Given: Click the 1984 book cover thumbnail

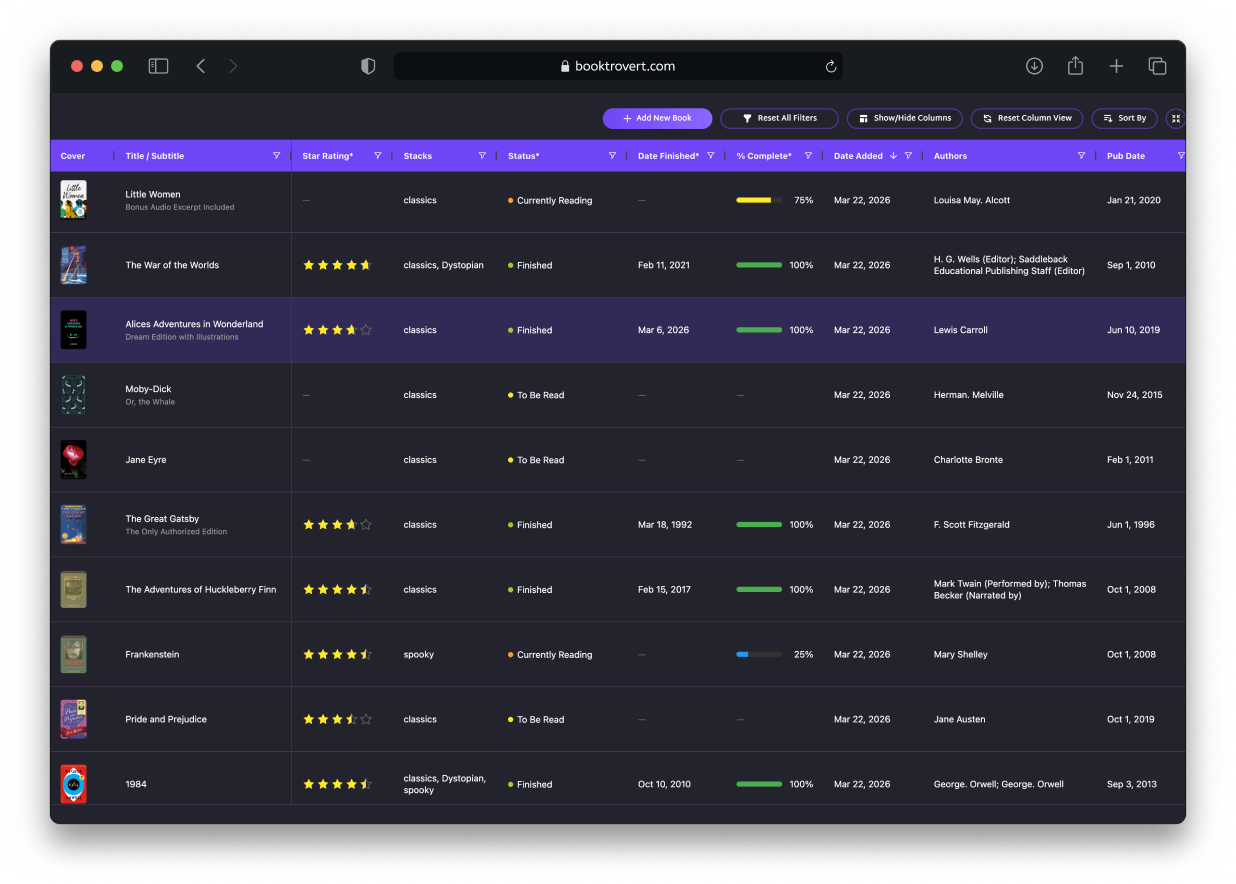Looking at the screenshot, I should click(x=73, y=784).
